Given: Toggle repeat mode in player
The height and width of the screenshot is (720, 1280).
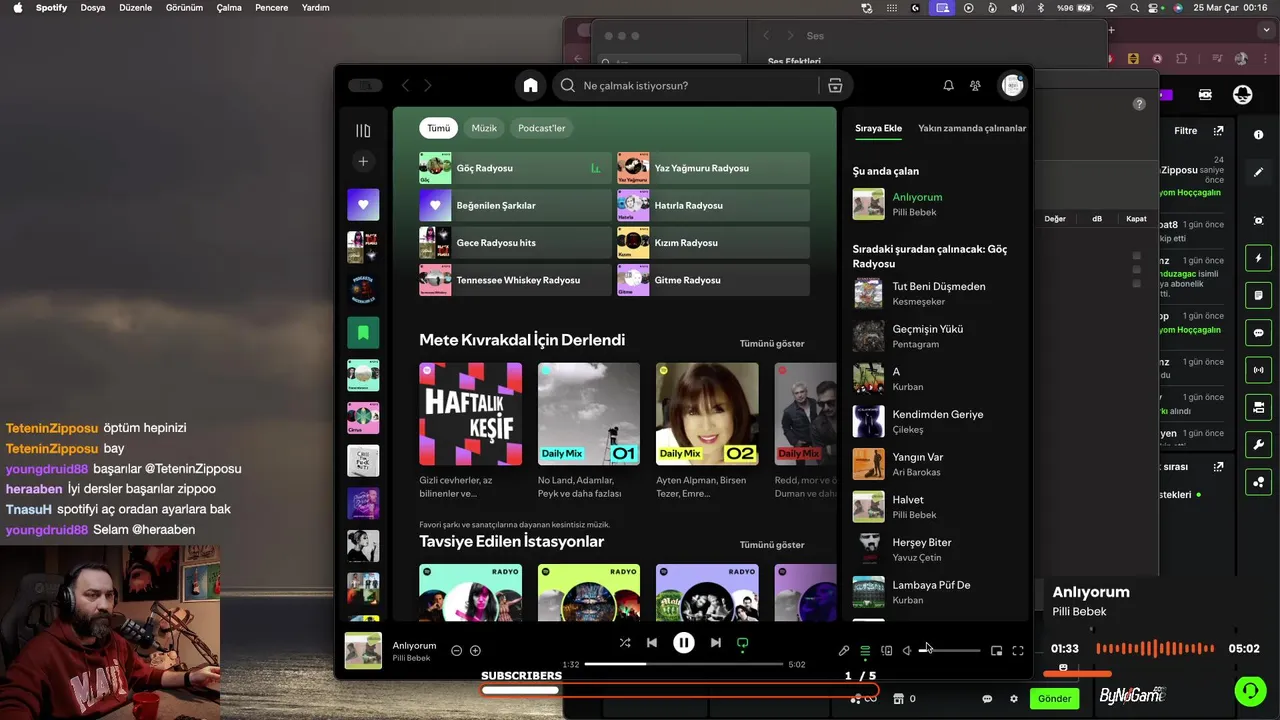Looking at the screenshot, I should 743,643.
